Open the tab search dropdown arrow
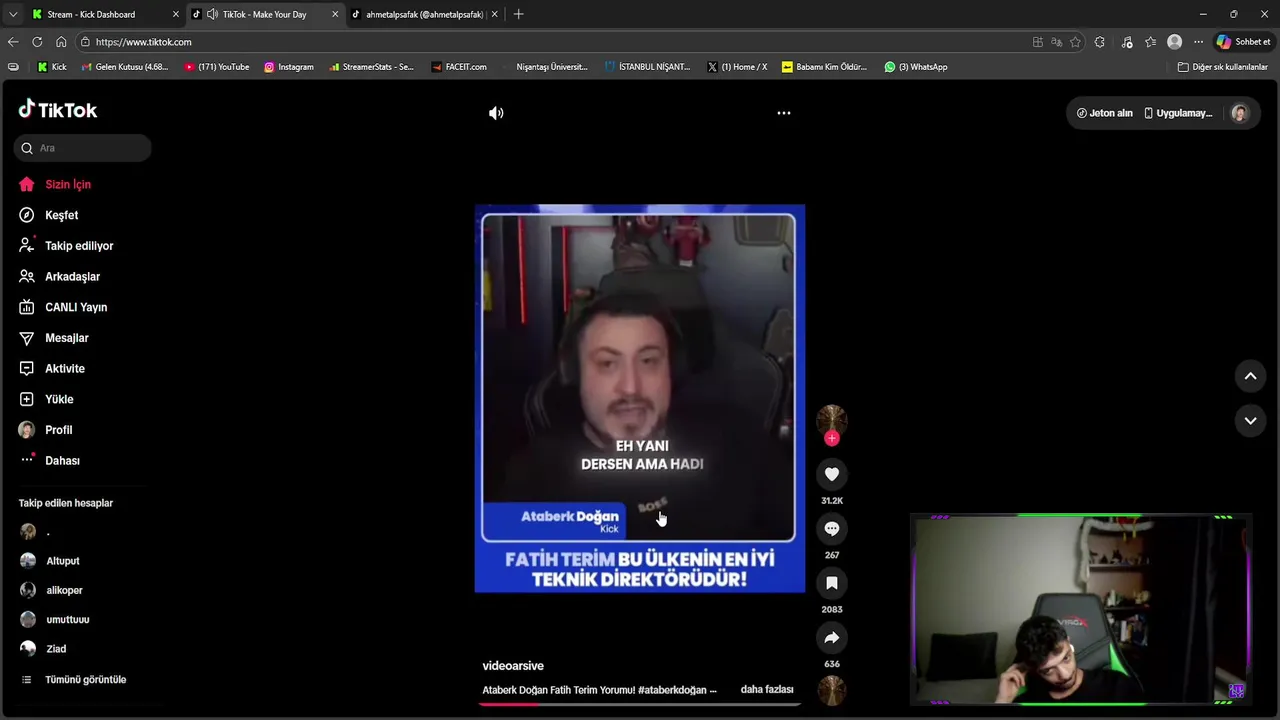The width and height of the screenshot is (1280, 720). coord(12,14)
